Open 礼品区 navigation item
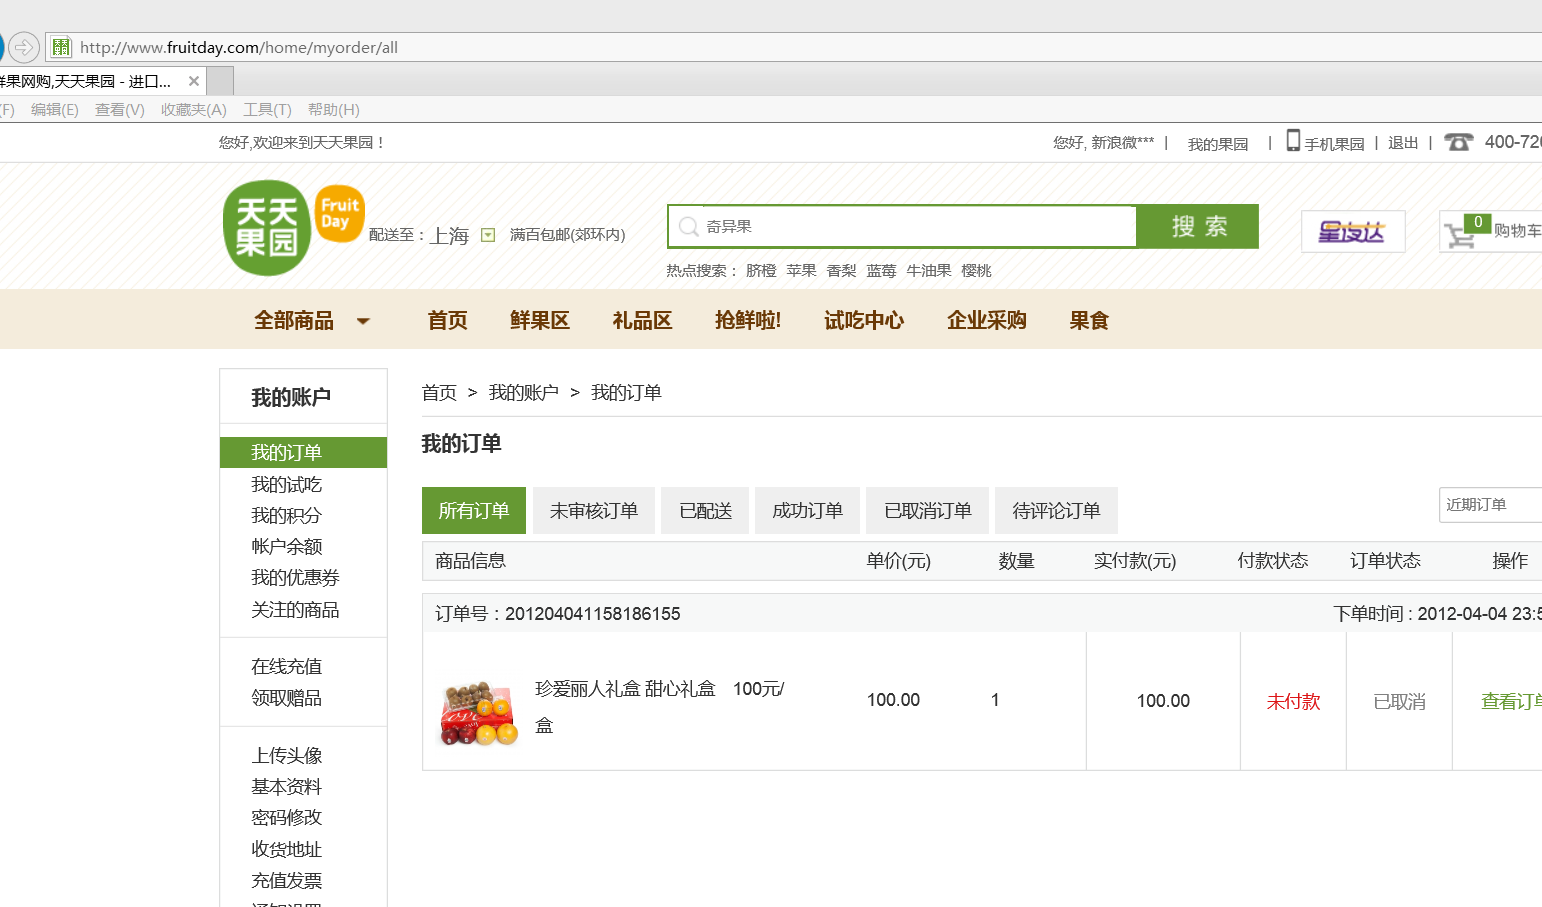The height and width of the screenshot is (907, 1542). click(x=642, y=321)
